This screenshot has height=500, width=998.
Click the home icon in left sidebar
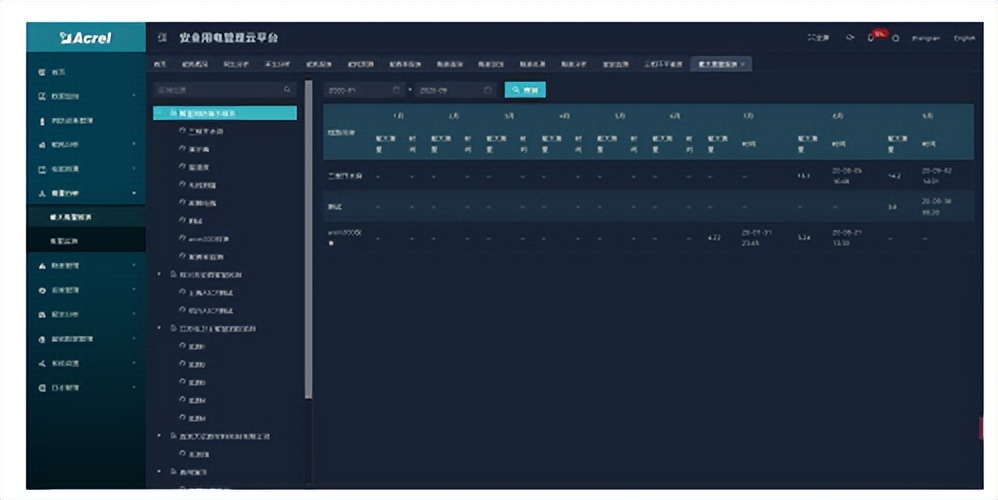pyautogui.click(x=42, y=73)
